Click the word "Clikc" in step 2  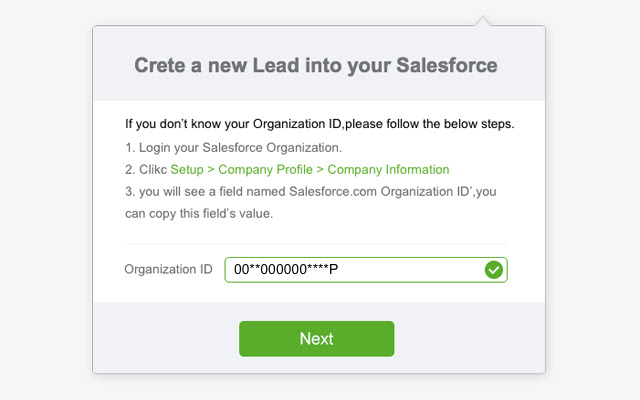click(x=153, y=169)
